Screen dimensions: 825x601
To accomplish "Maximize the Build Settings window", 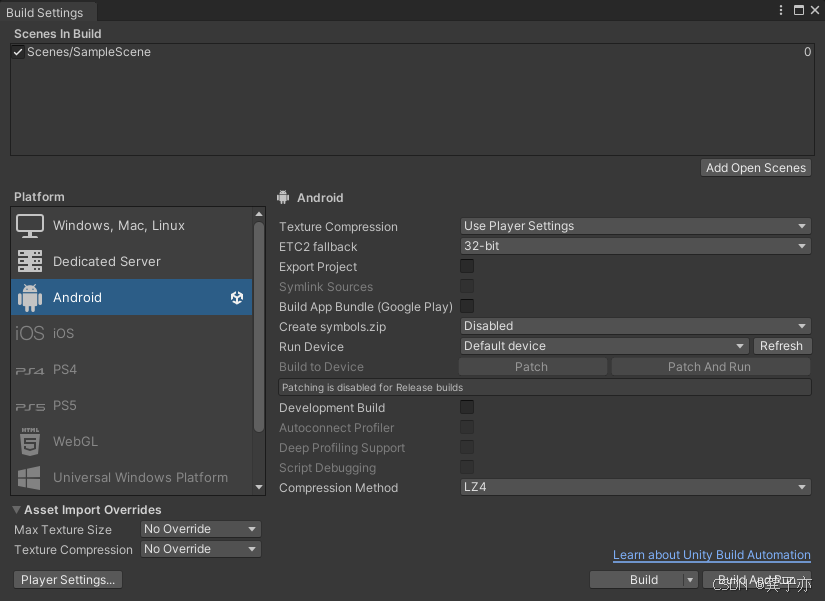I will [799, 10].
